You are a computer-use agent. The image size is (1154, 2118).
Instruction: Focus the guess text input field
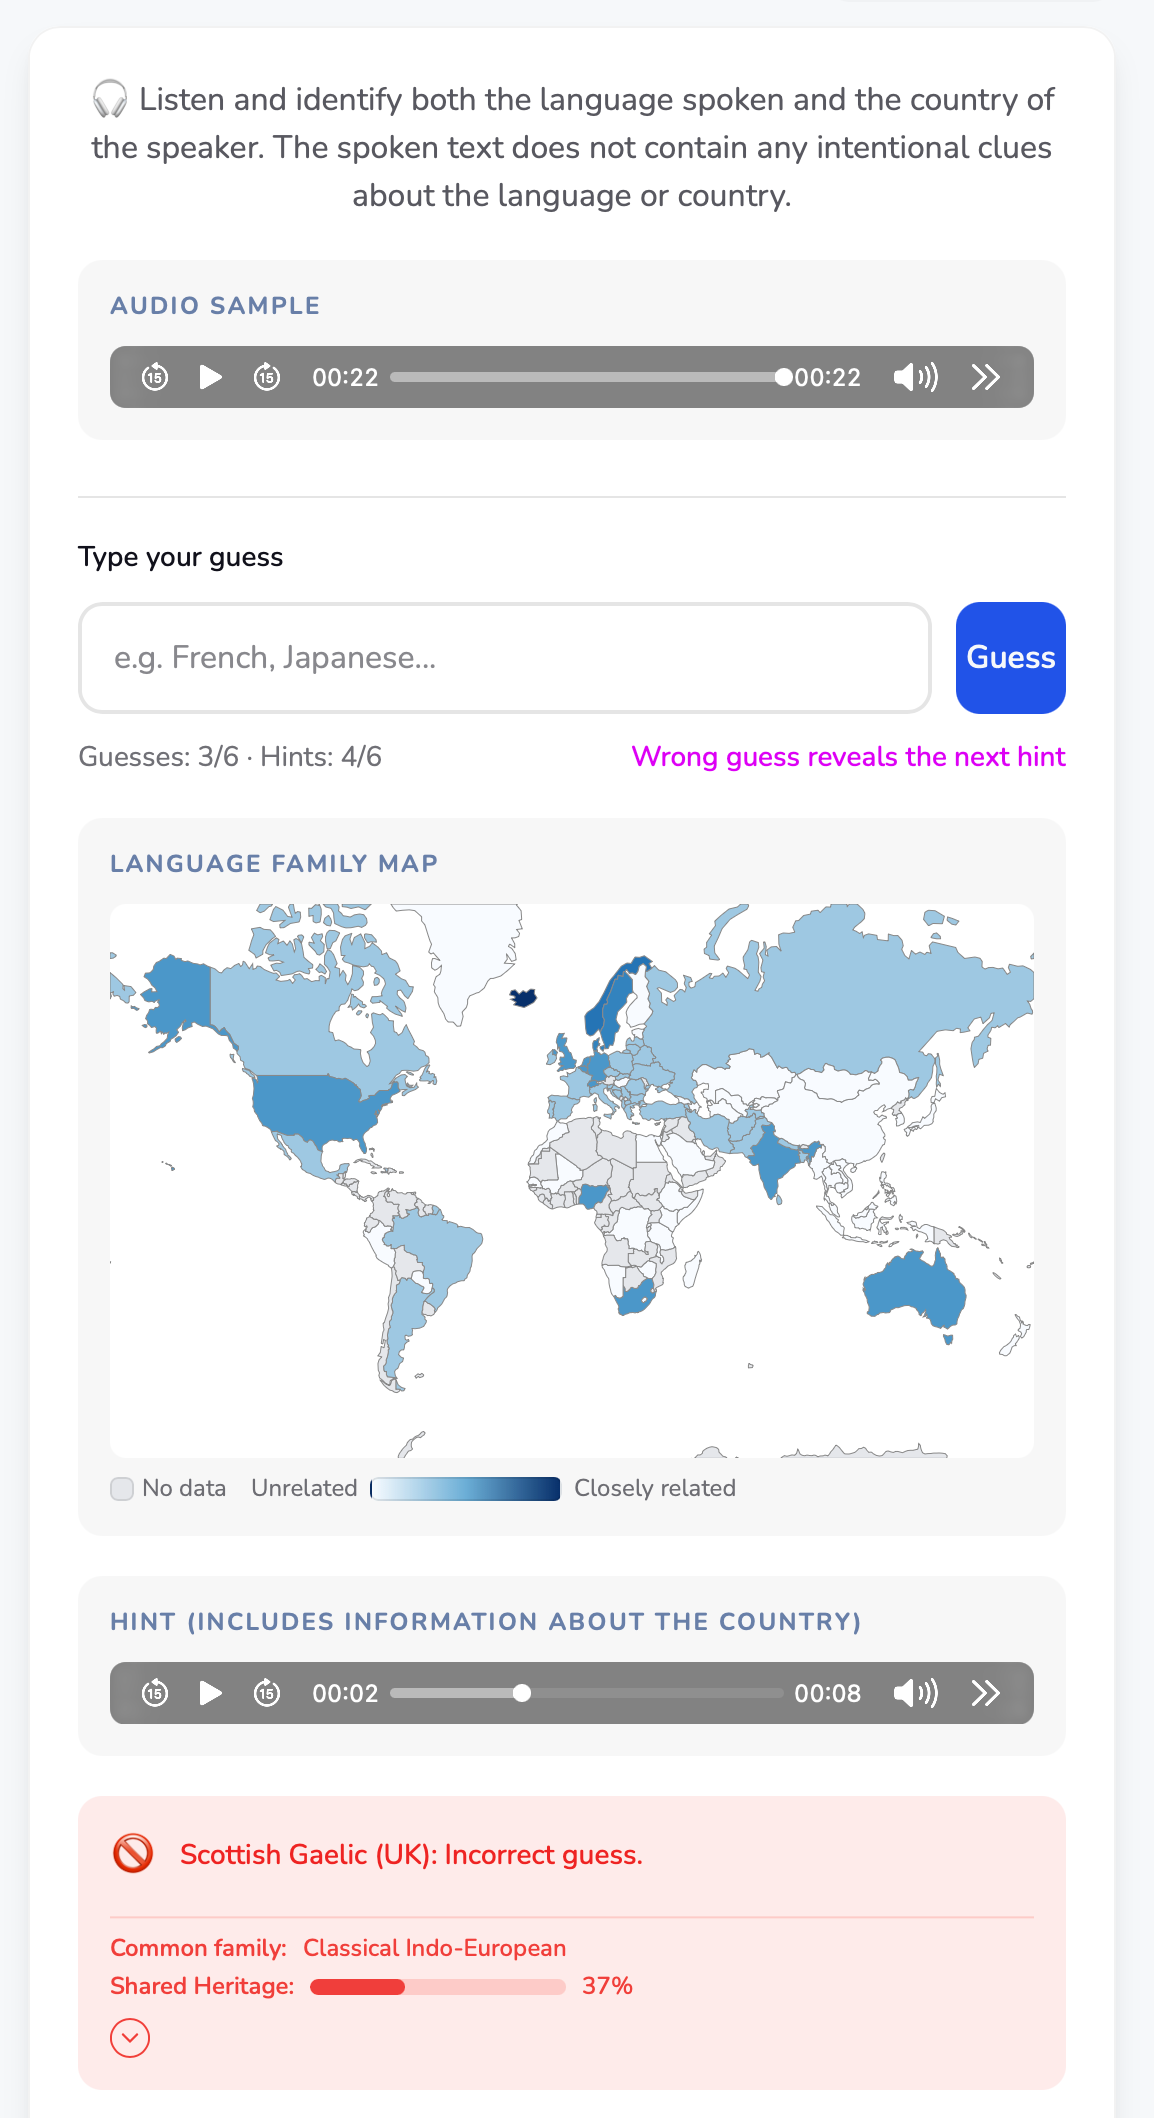pyautogui.click(x=504, y=658)
